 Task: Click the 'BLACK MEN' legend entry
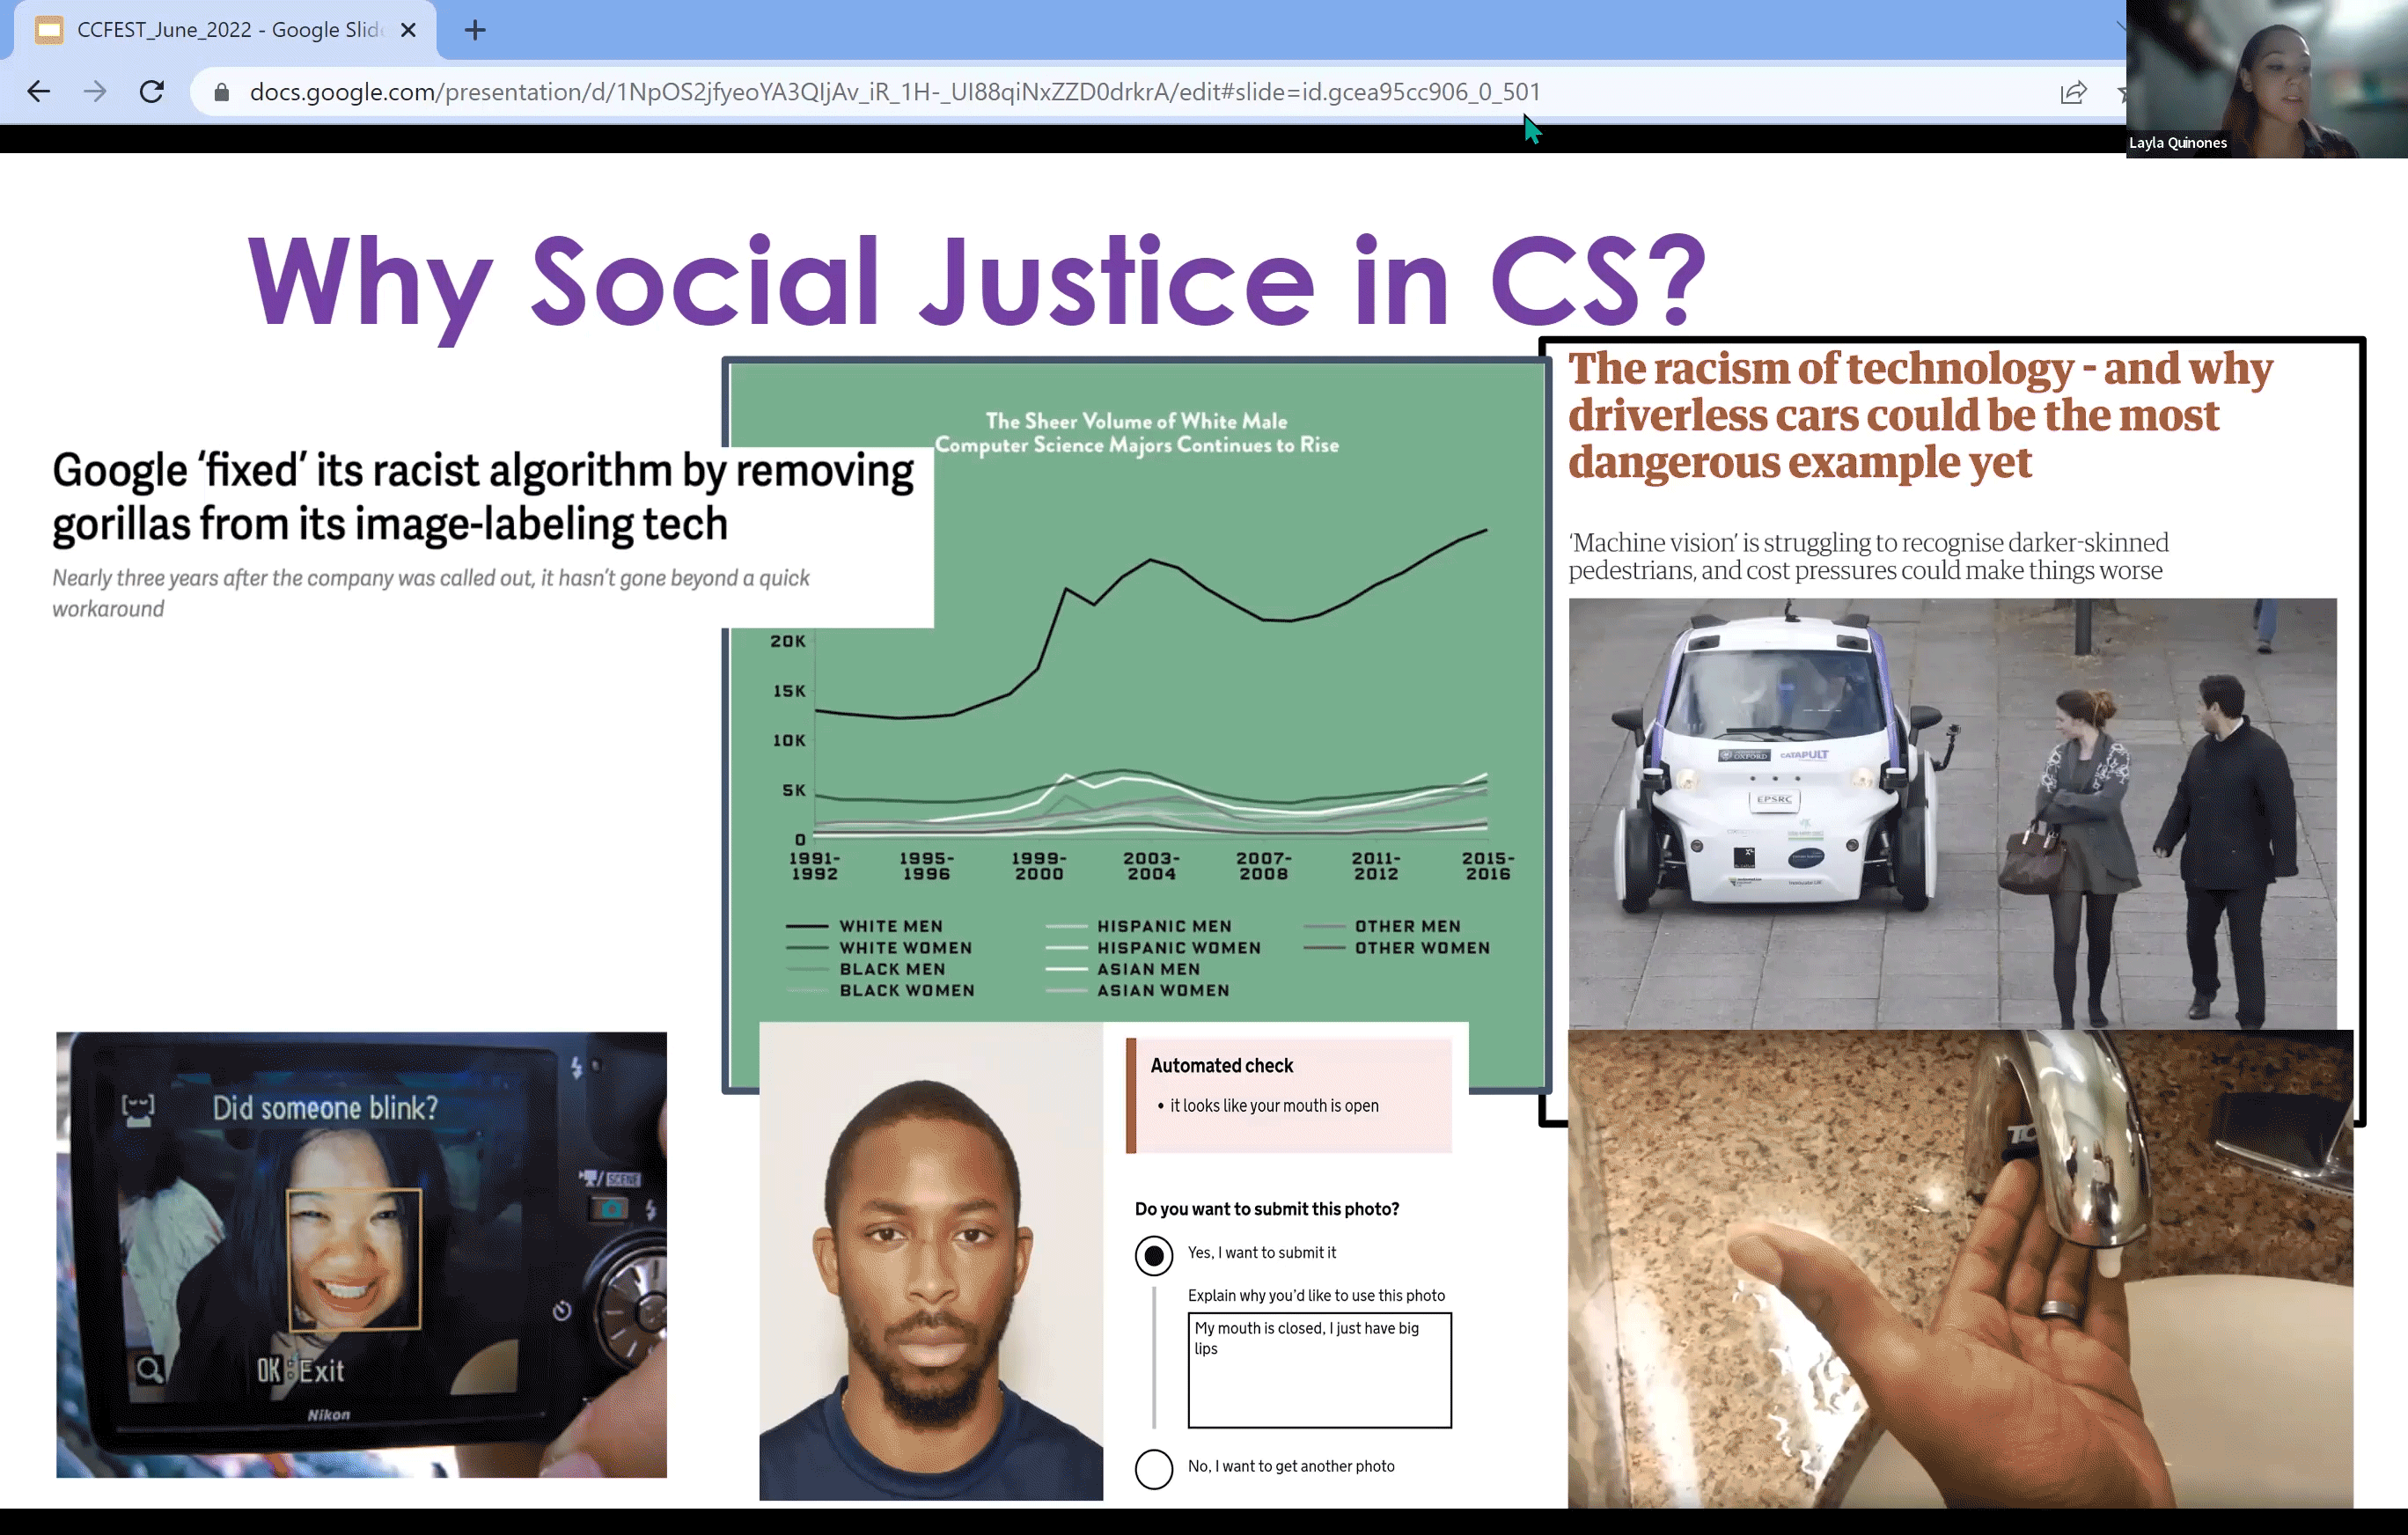click(866, 969)
